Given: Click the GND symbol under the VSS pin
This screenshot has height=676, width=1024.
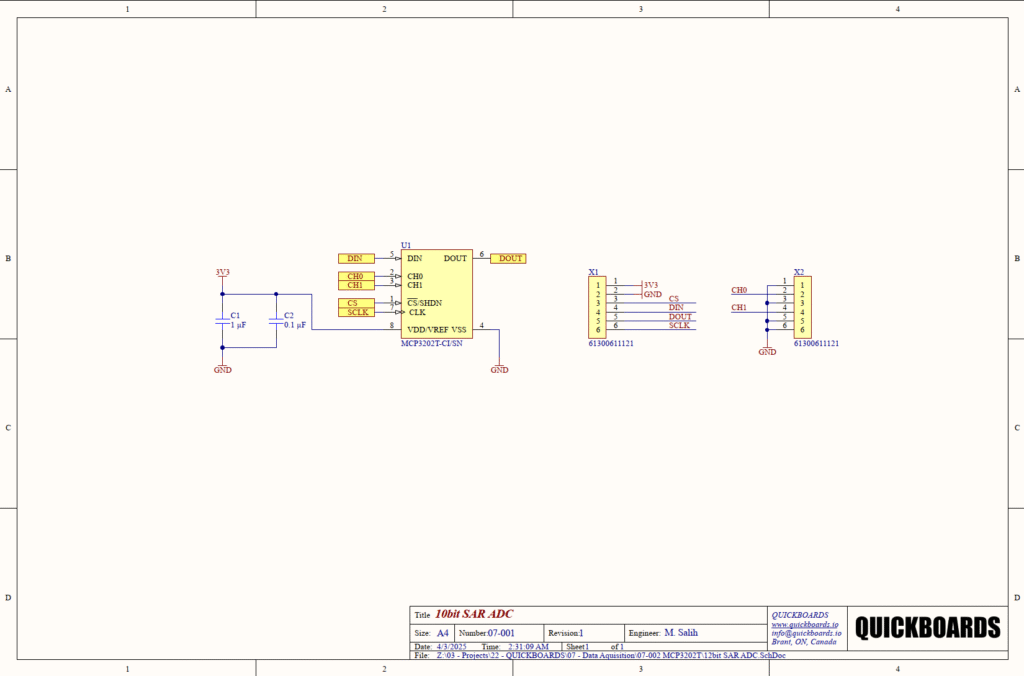Looking at the screenshot, I should tap(499, 367).
